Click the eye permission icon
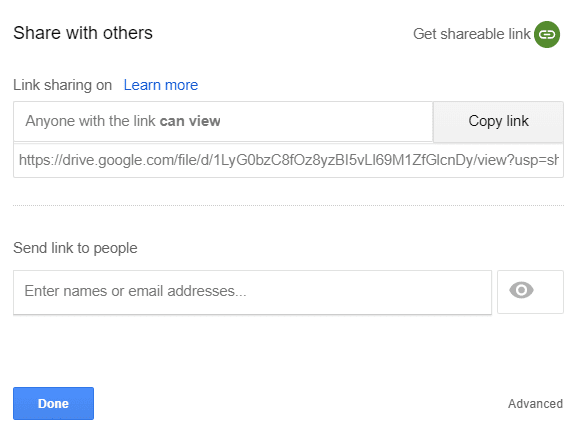579x443 pixels. coord(521,290)
